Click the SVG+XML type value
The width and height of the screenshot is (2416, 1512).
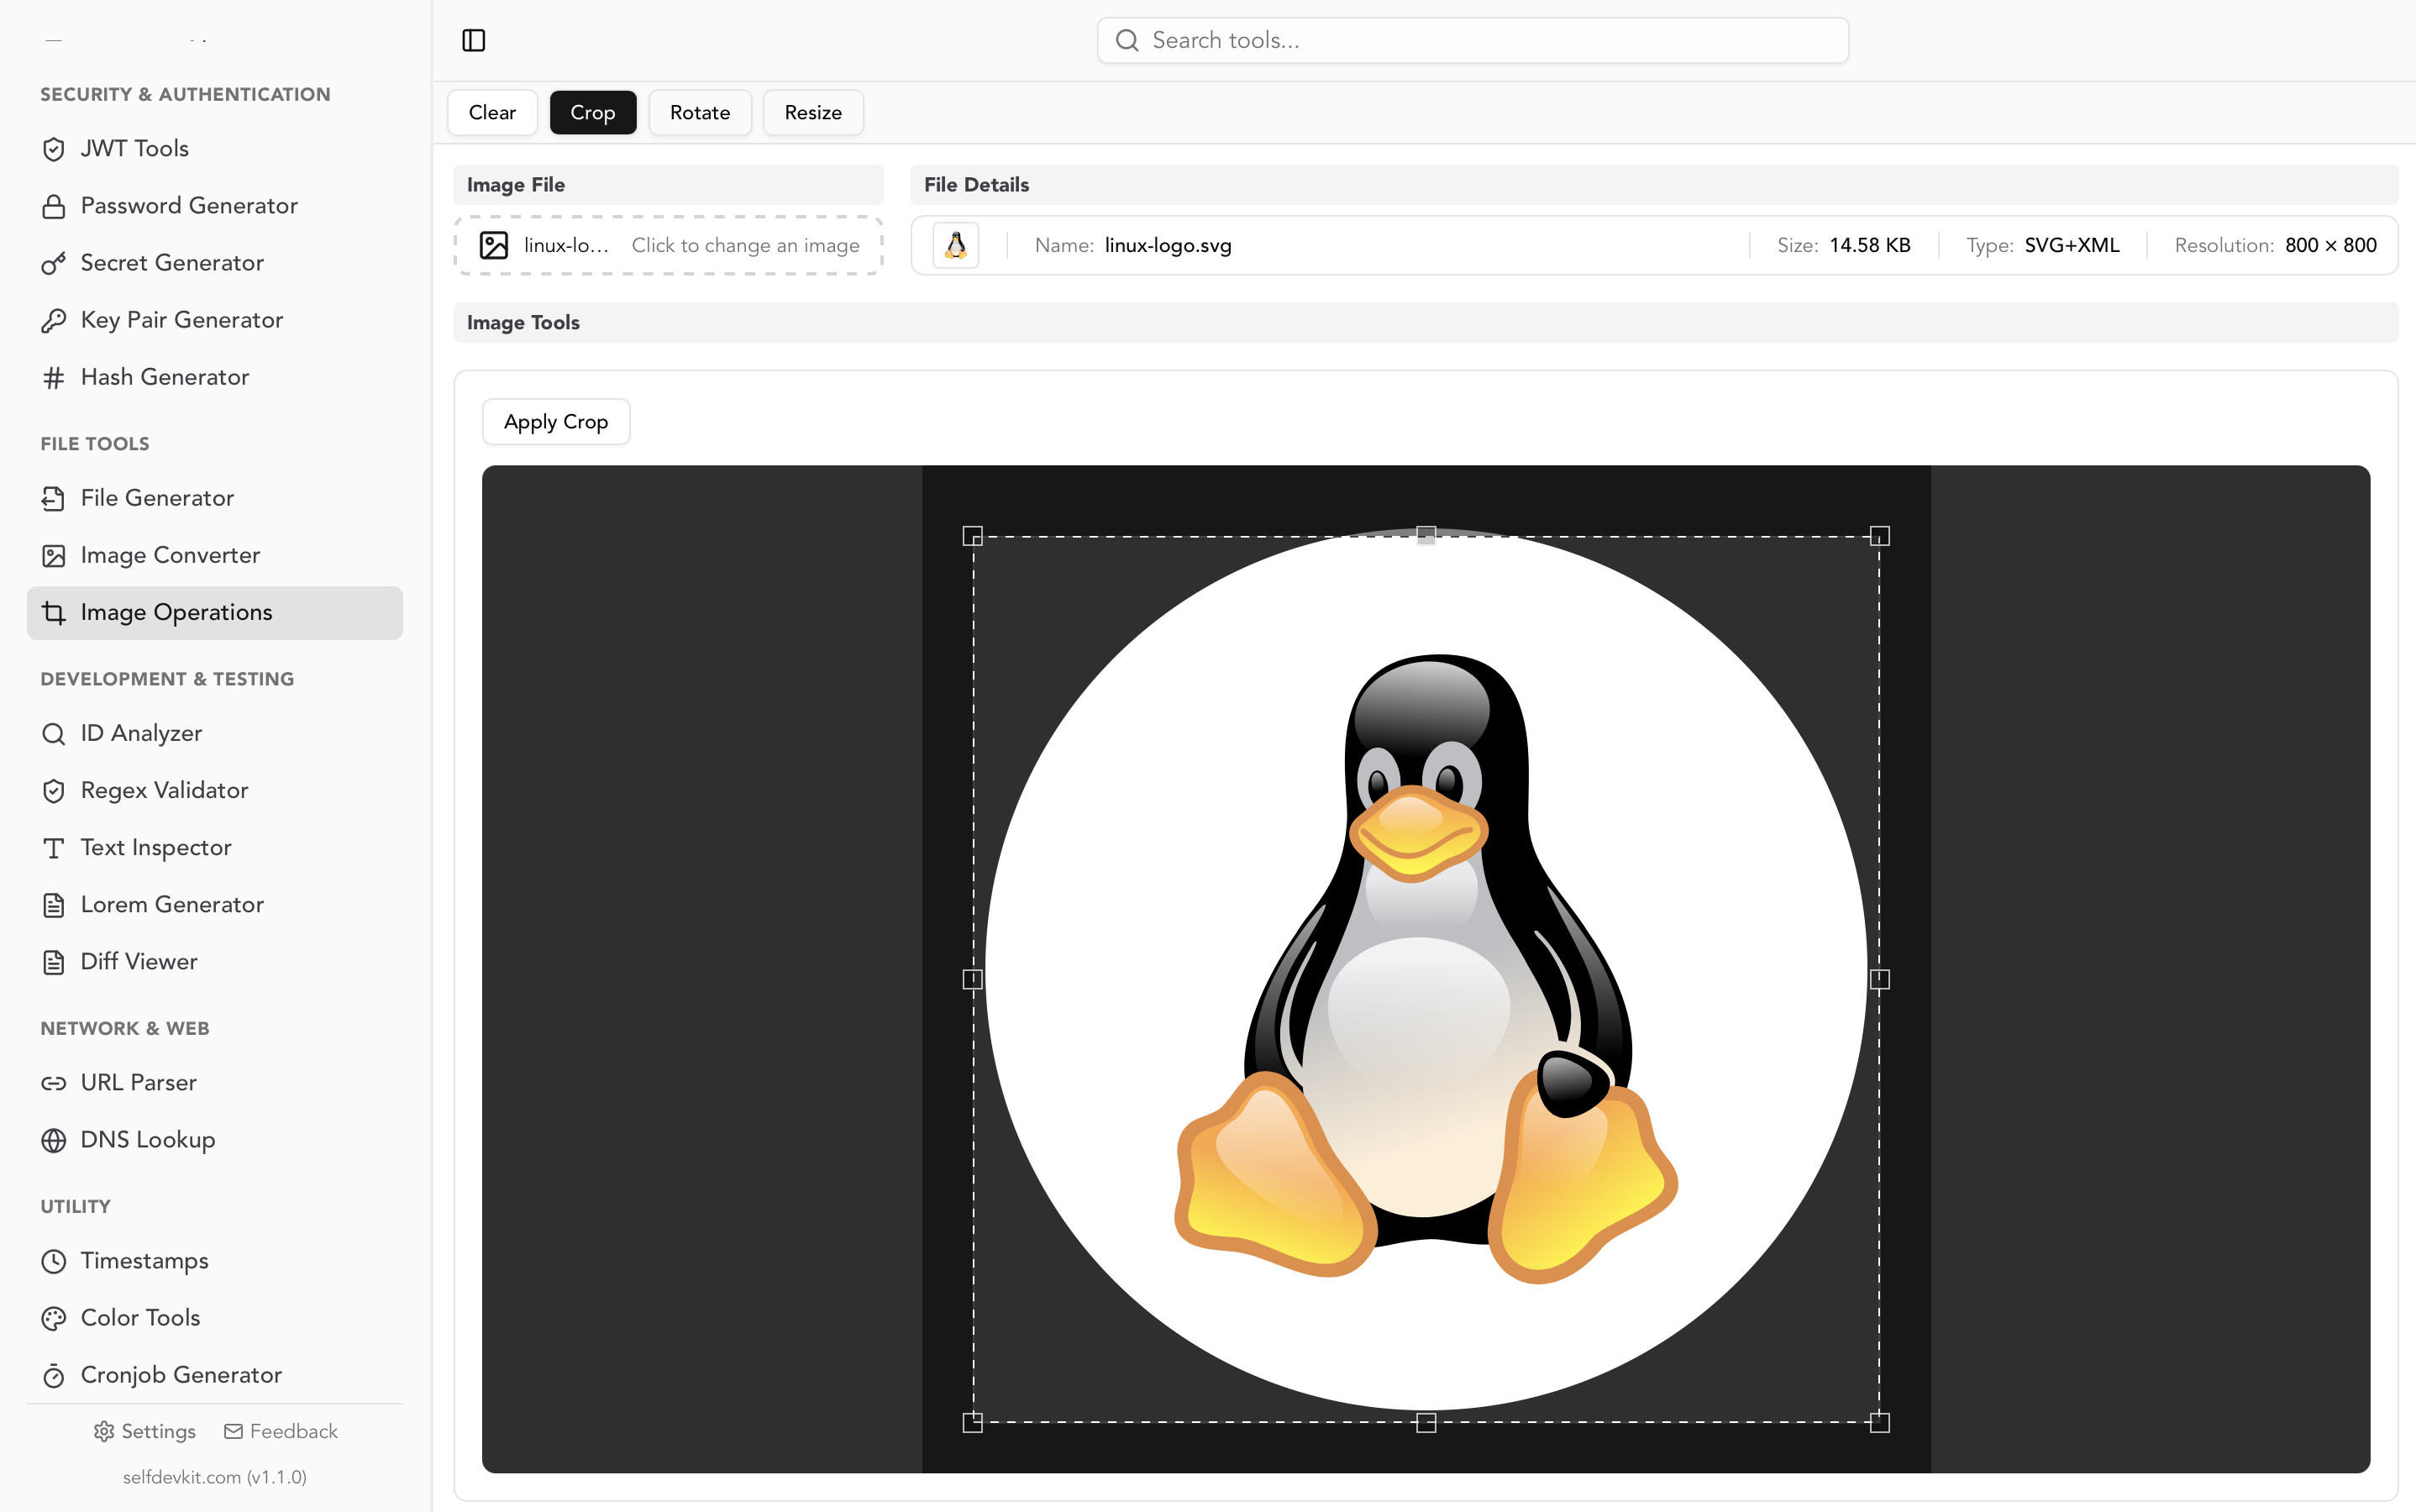(2072, 245)
